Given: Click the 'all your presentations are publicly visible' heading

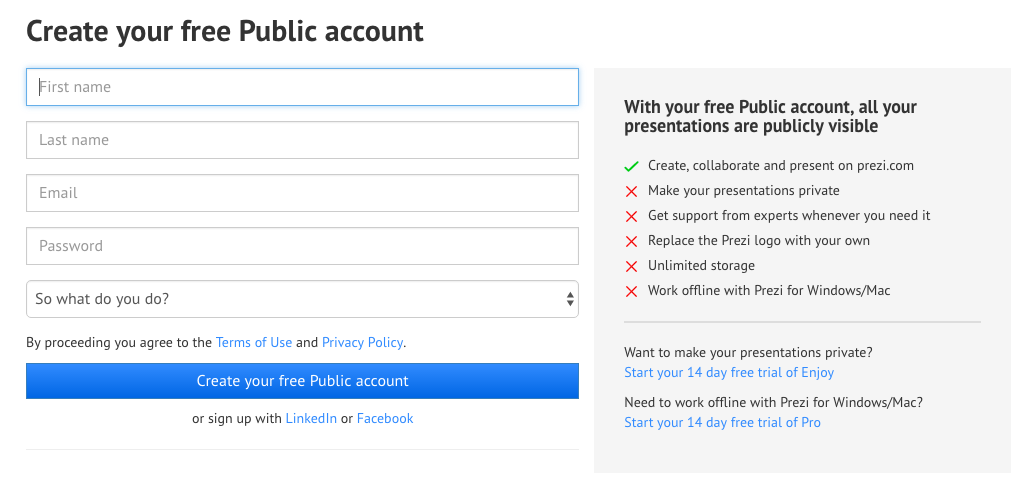Looking at the screenshot, I should coord(771,116).
